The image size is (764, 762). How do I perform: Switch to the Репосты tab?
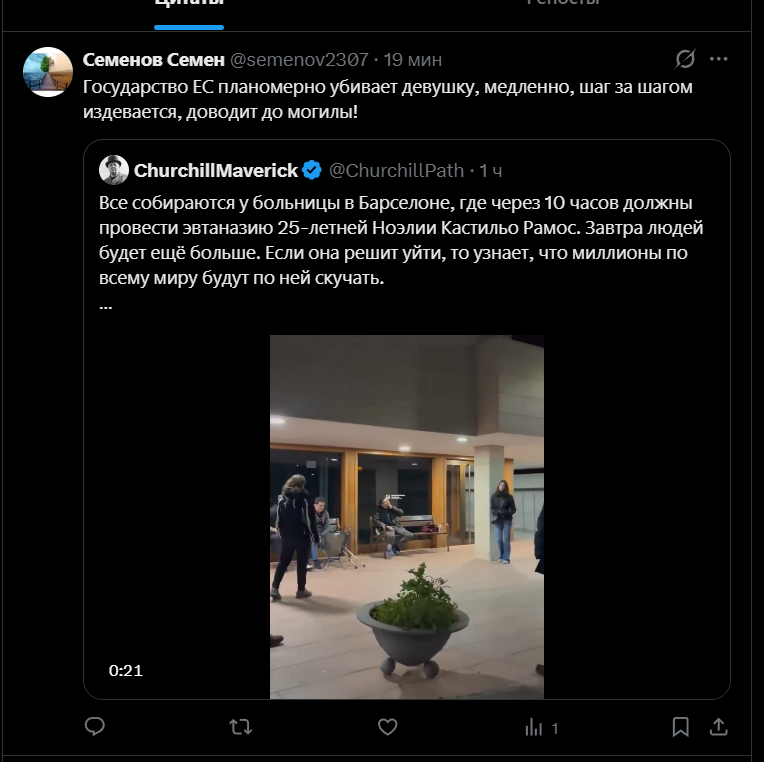coord(563,5)
